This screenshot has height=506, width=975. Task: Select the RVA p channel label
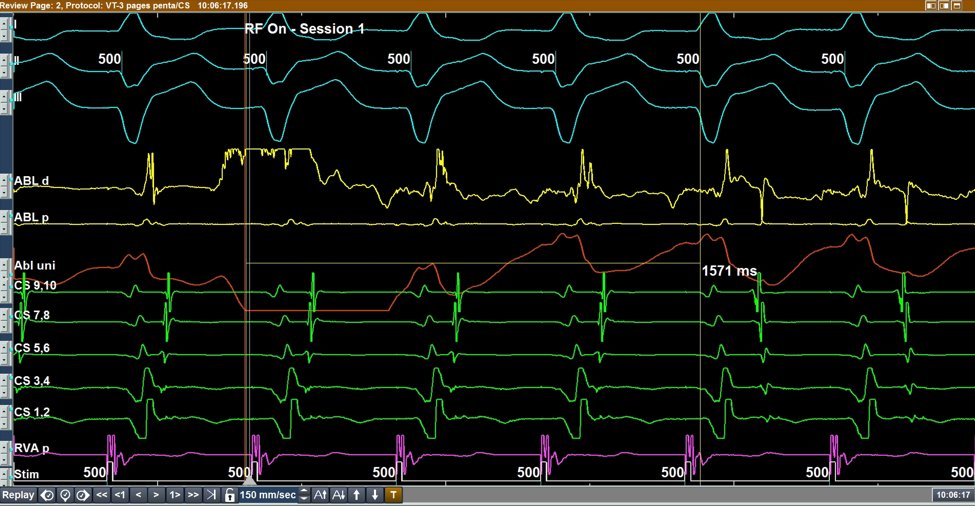(x=32, y=448)
